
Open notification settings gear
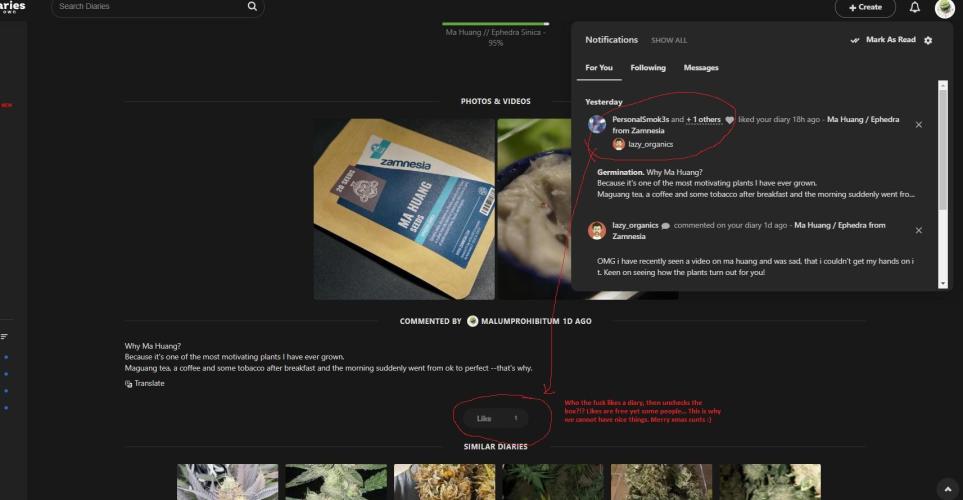click(928, 40)
